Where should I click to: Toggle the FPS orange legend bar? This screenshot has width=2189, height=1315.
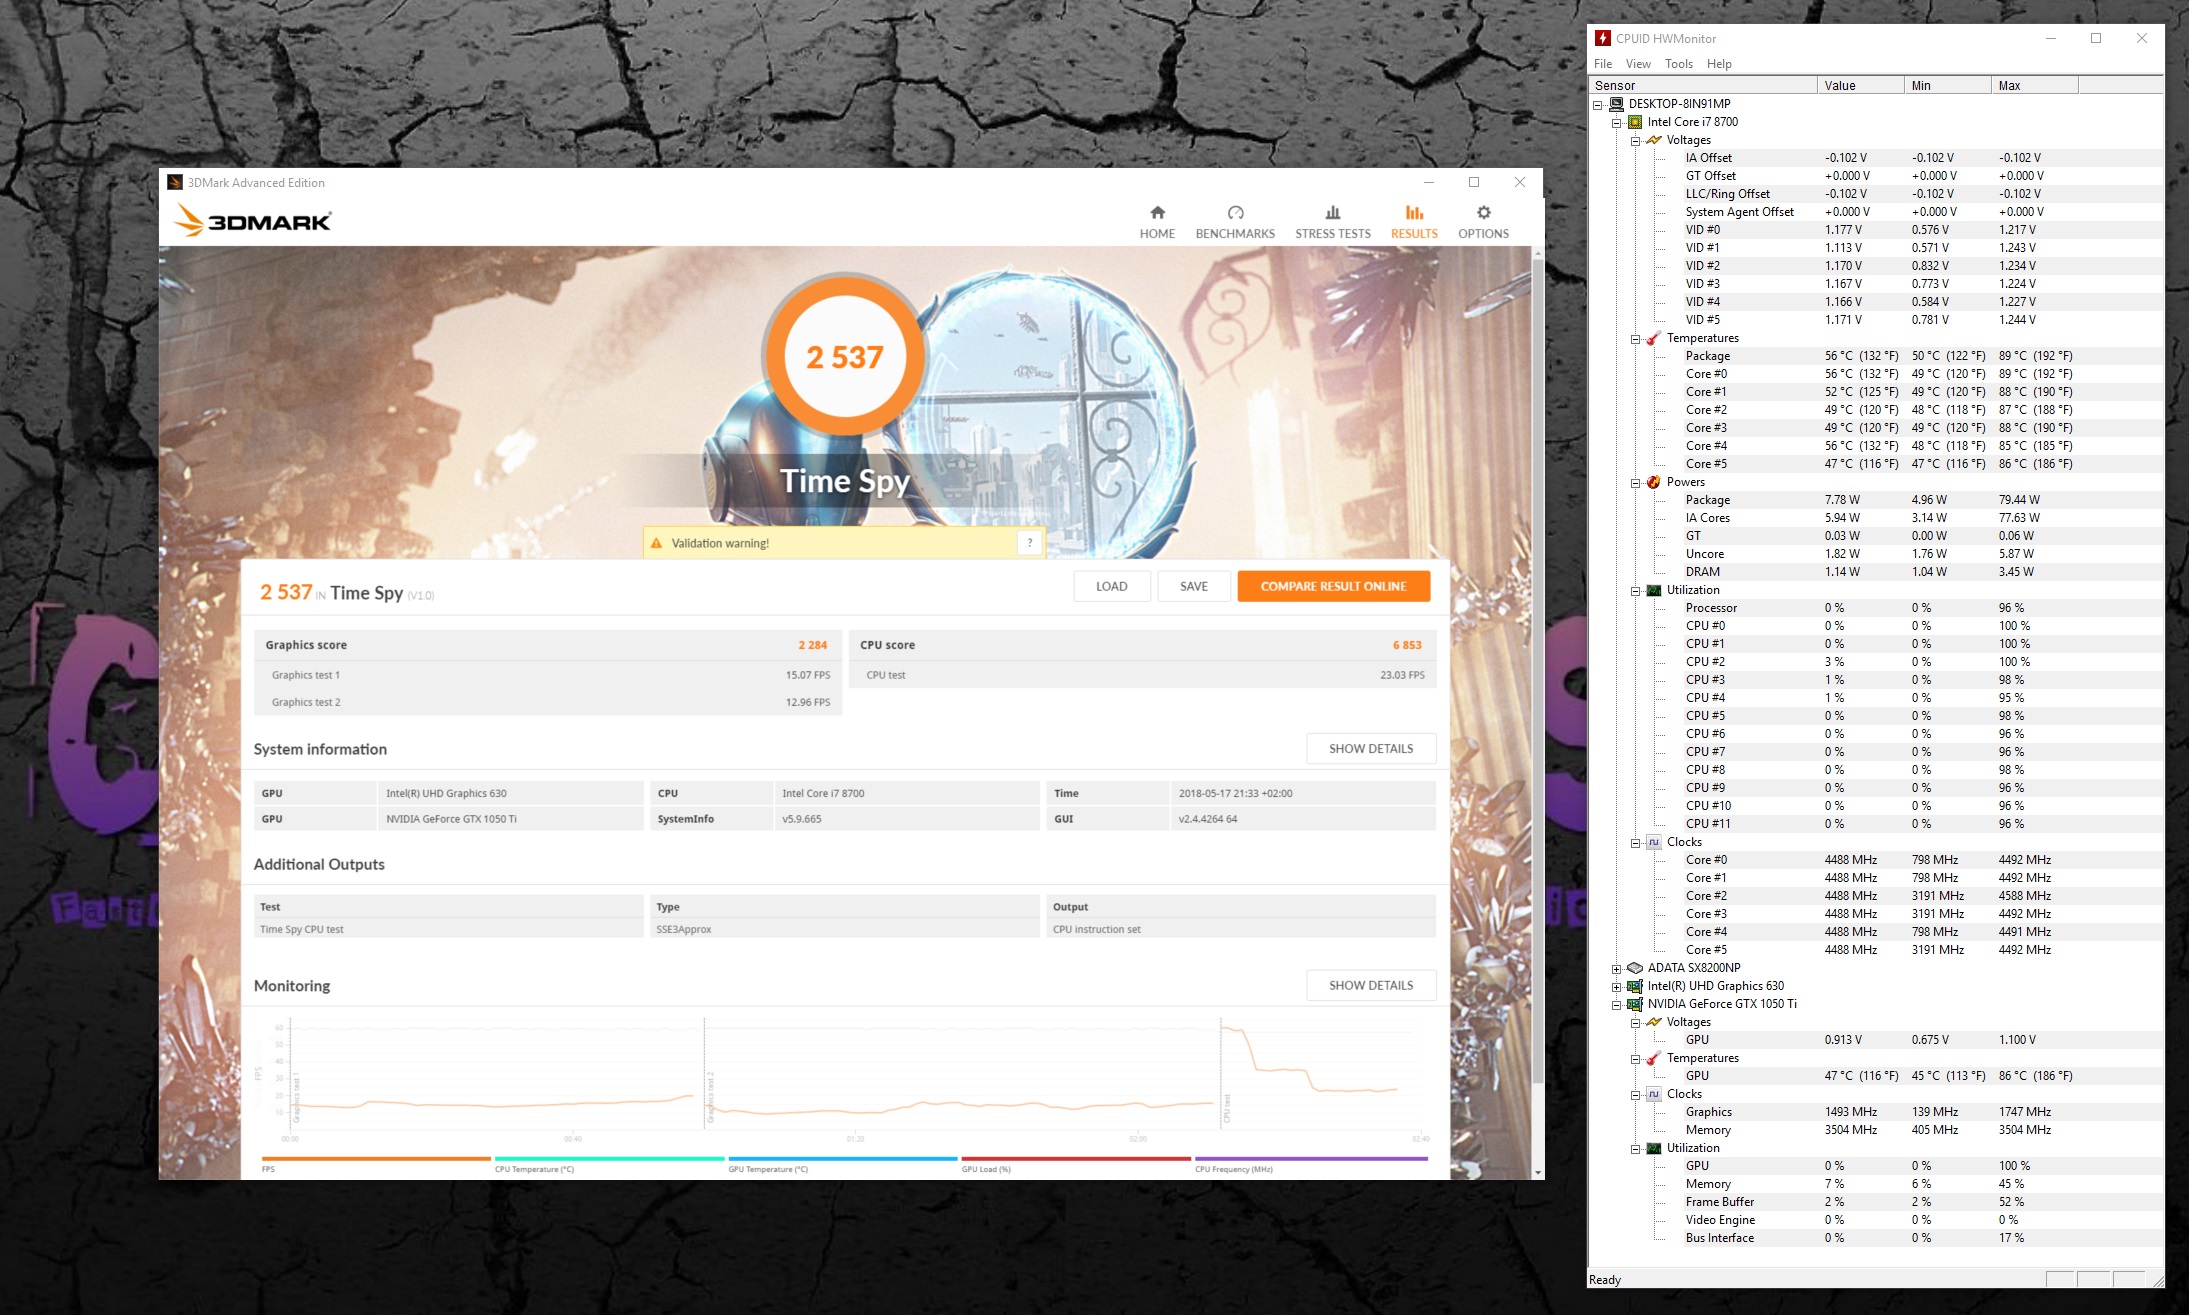tap(376, 1159)
